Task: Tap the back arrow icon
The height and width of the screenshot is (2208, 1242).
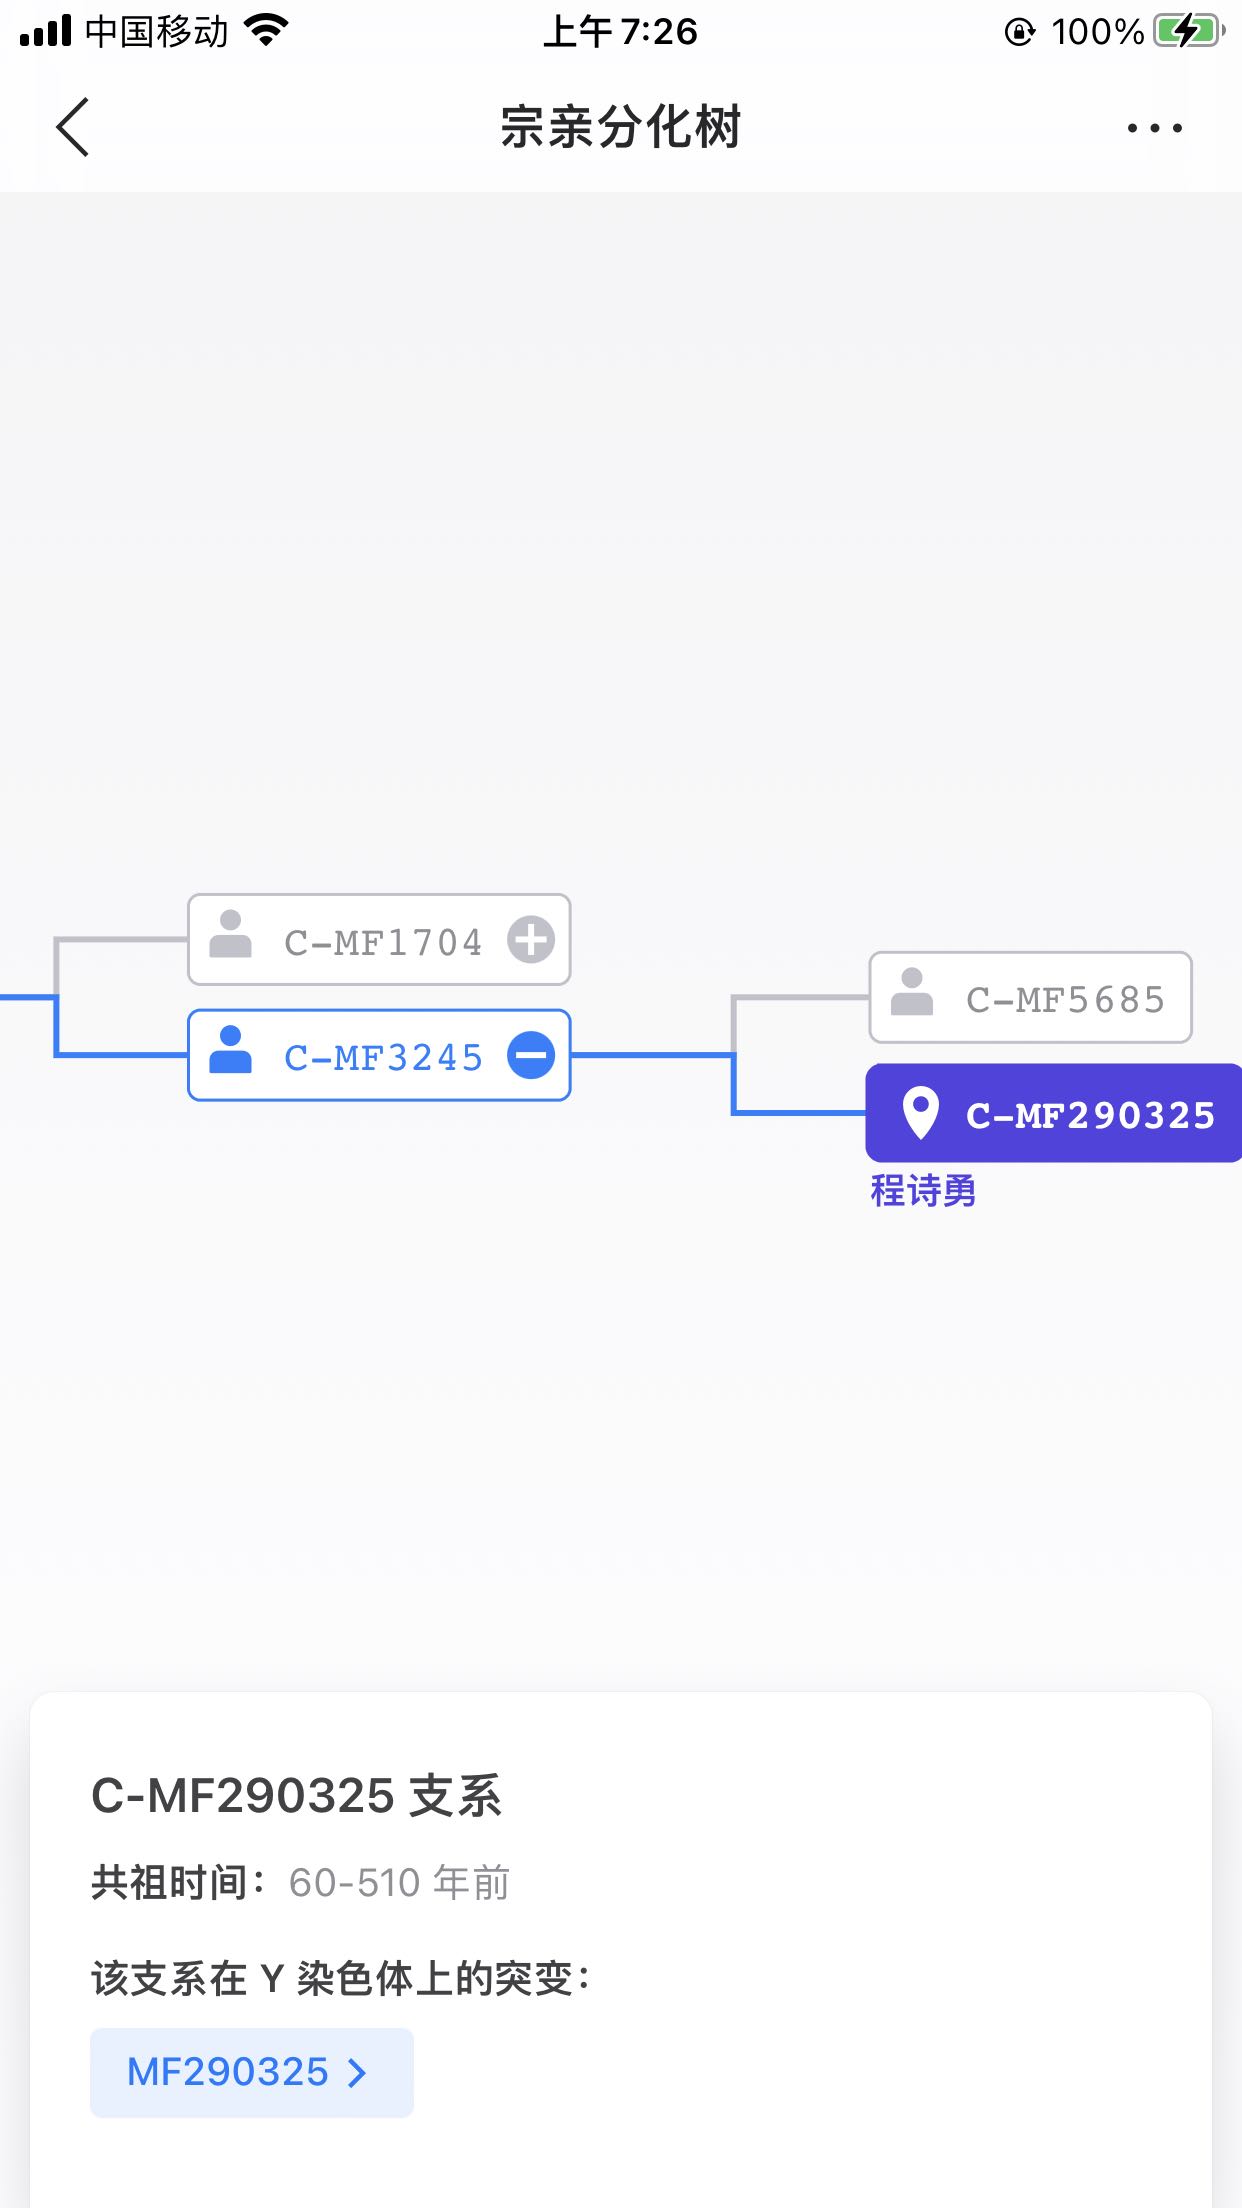Action: click(x=73, y=127)
